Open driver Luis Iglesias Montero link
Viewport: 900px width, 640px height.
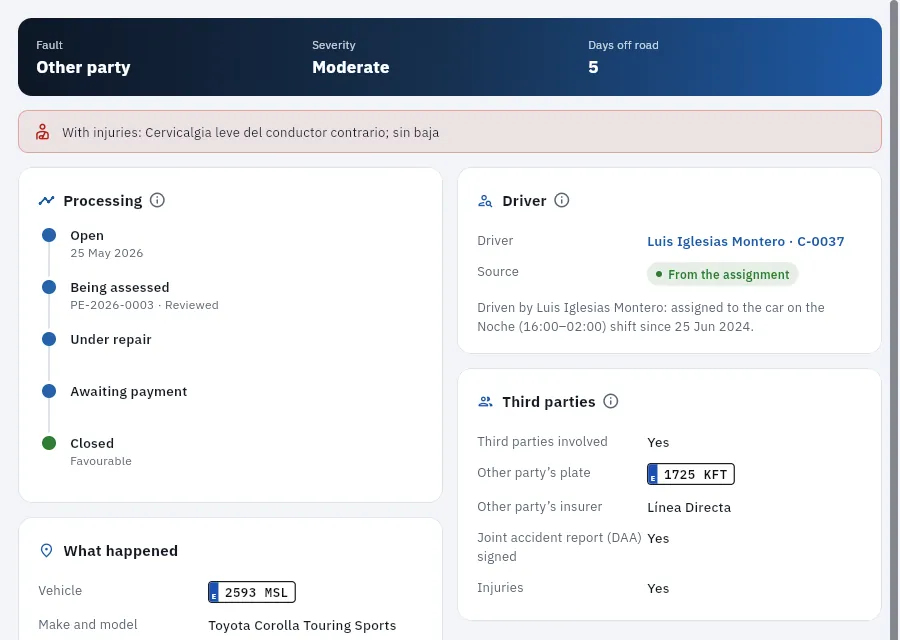(746, 241)
